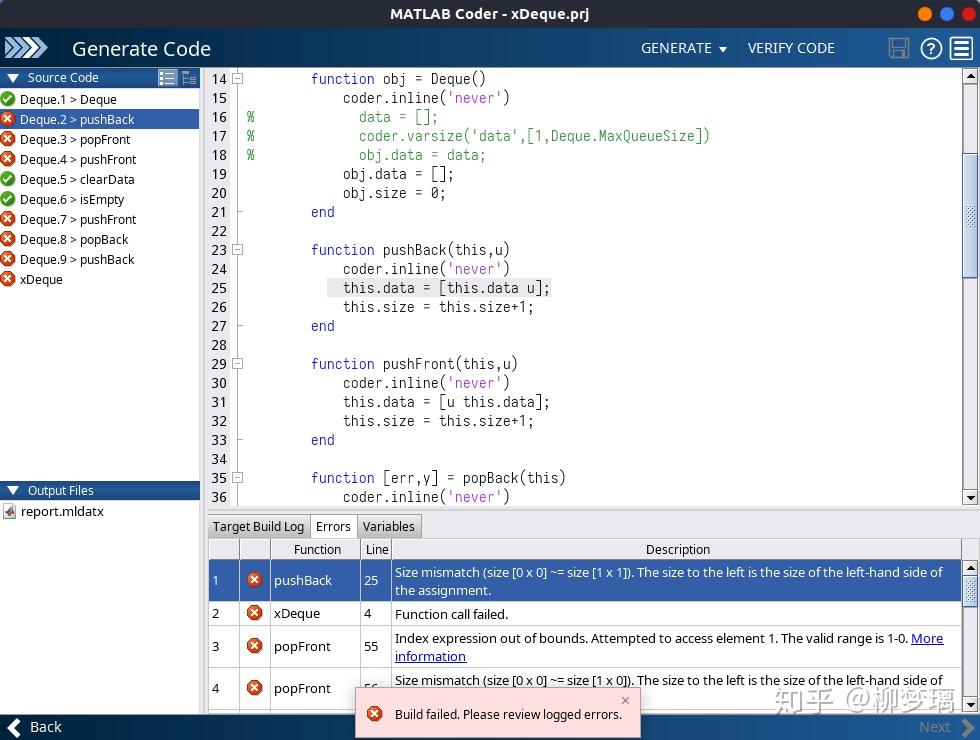Fold the Deque function at line 14
Screen dimensions: 980x740
238,79
